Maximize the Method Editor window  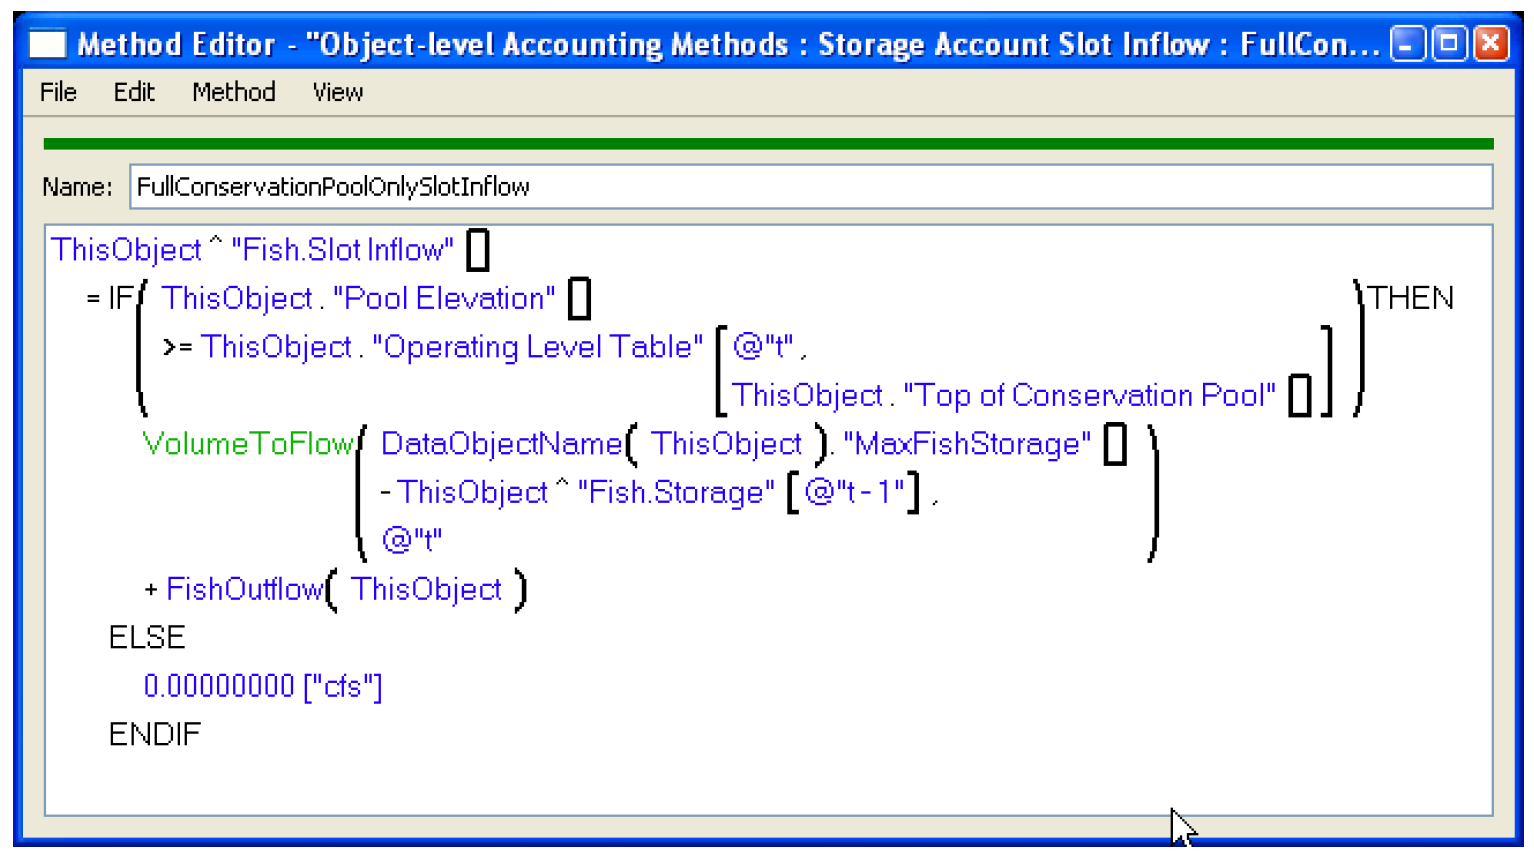tap(1448, 44)
